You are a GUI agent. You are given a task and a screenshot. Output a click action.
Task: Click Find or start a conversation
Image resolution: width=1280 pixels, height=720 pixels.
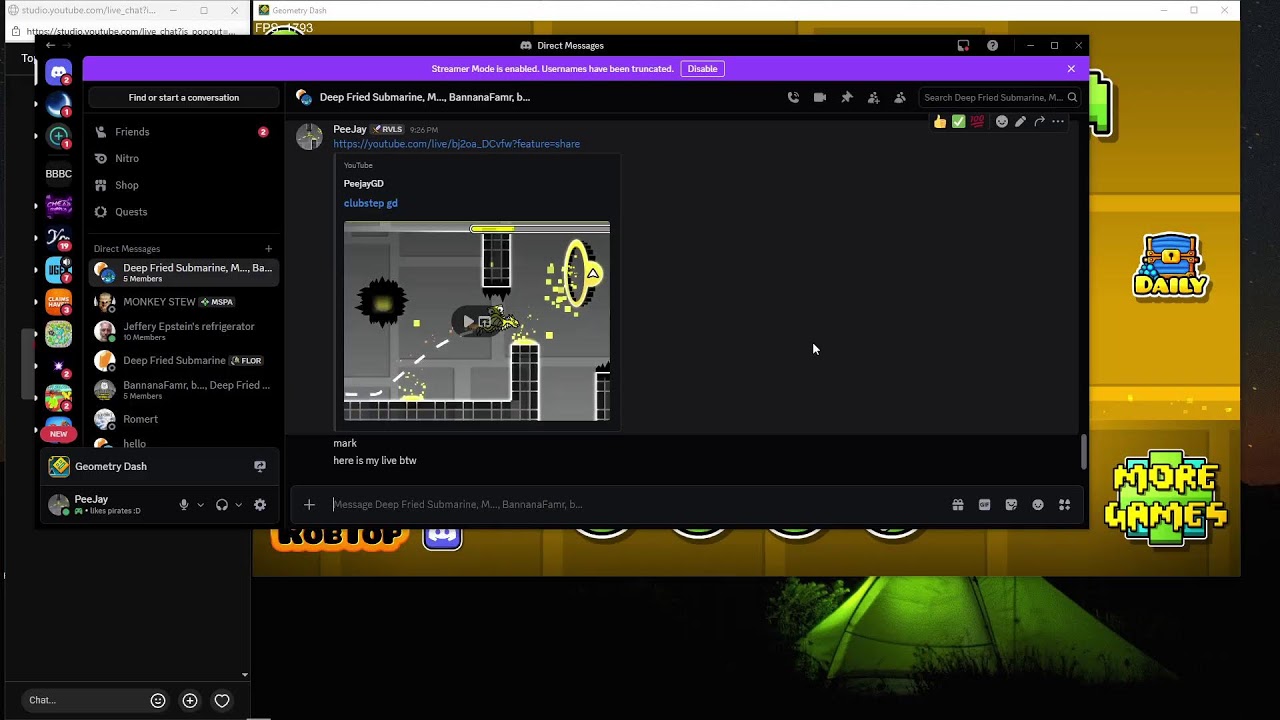(x=183, y=97)
